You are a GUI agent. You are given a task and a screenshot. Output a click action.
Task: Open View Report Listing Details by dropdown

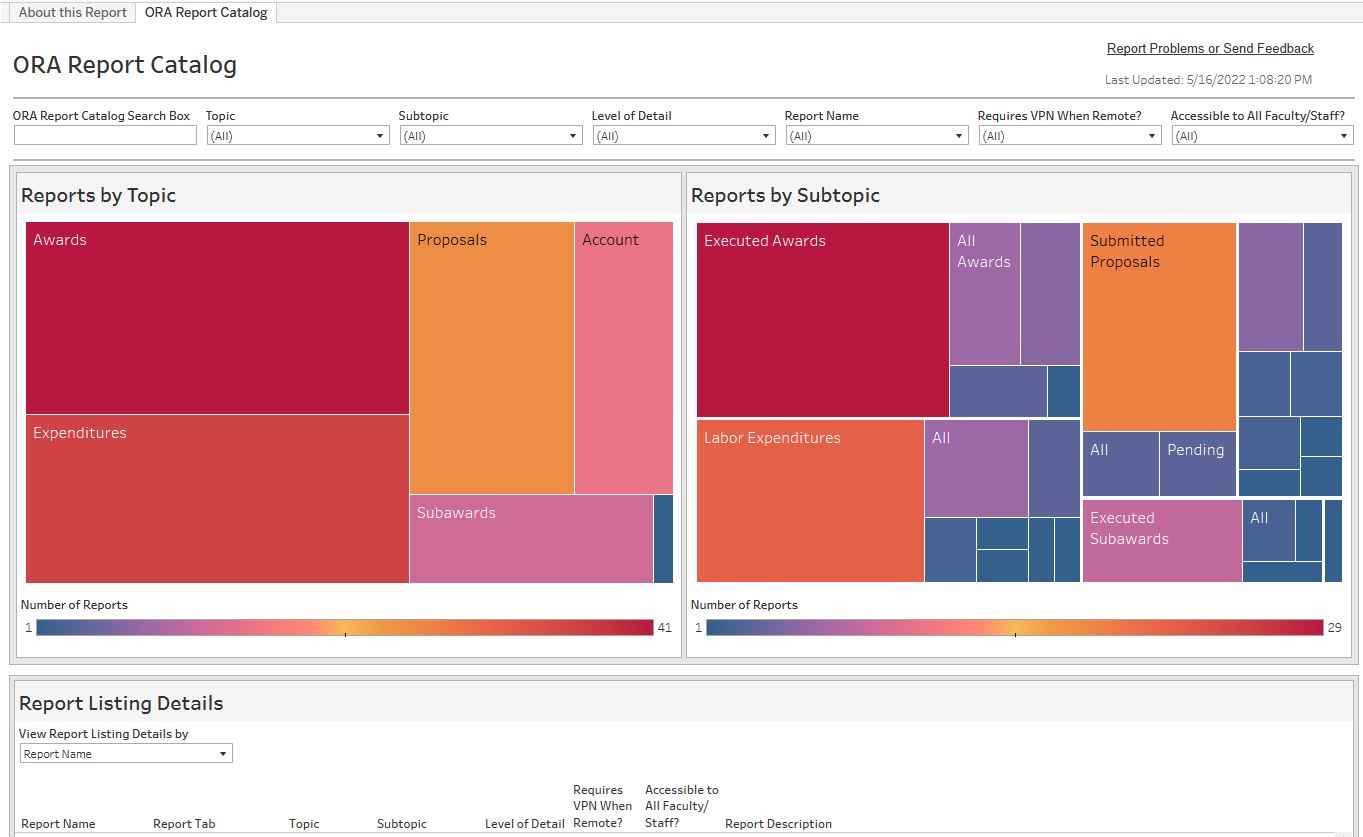point(126,754)
